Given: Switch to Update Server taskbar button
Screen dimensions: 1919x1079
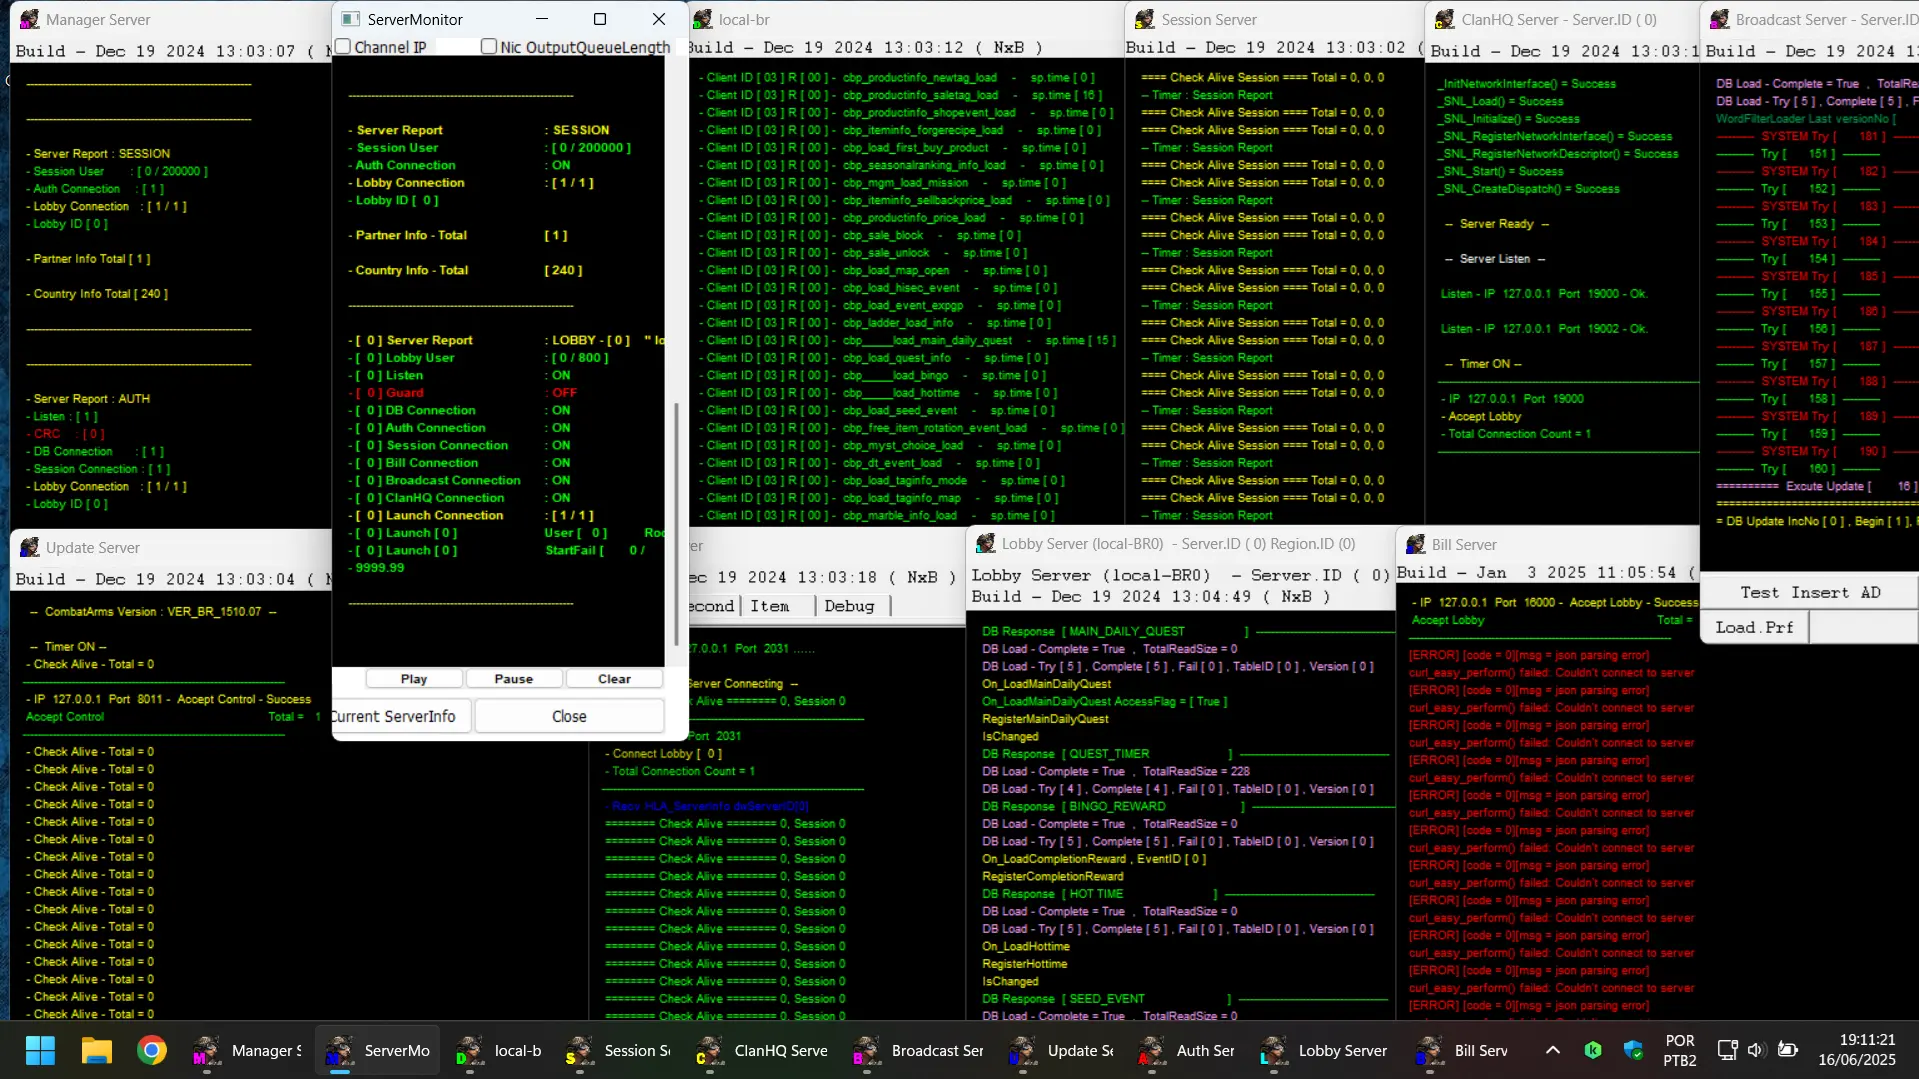Looking at the screenshot, I should point(1062,1050).
